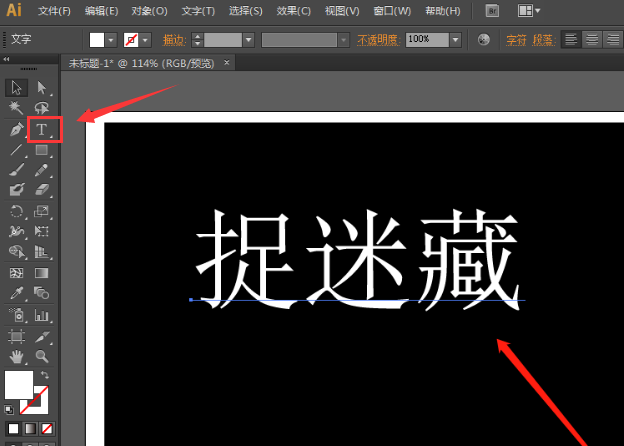
Task: Select the Scale tool
Action: [42, 211]
